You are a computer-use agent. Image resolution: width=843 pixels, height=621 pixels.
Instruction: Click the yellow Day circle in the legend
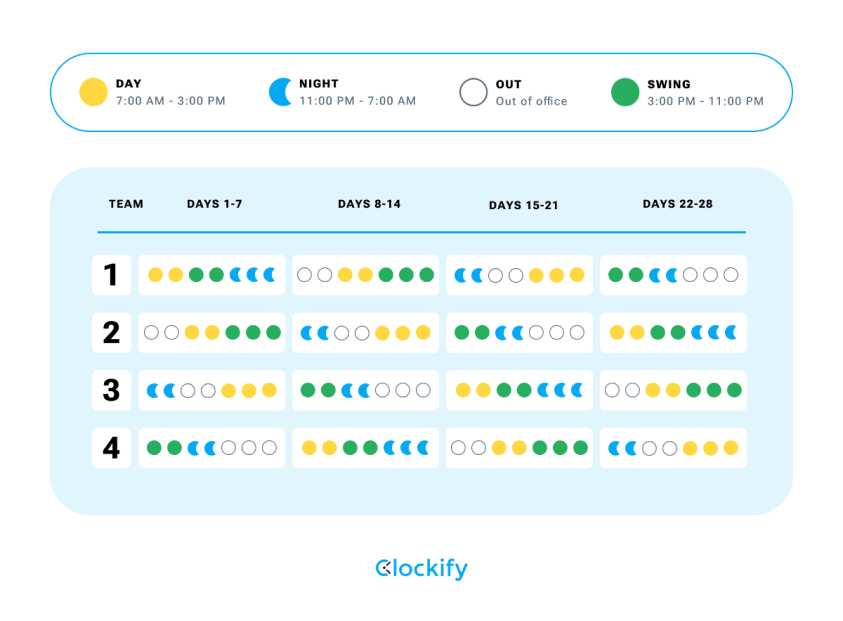[x=93, y=92]
